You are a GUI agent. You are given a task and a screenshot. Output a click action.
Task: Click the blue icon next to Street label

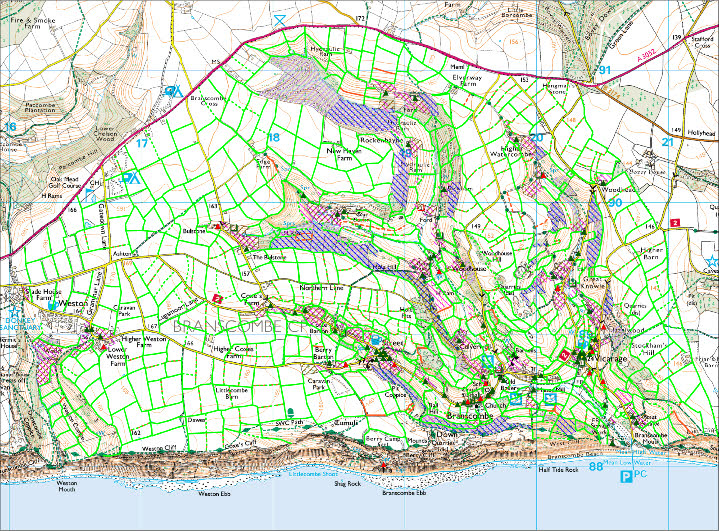pyautogui.click(x=376, y=340)
